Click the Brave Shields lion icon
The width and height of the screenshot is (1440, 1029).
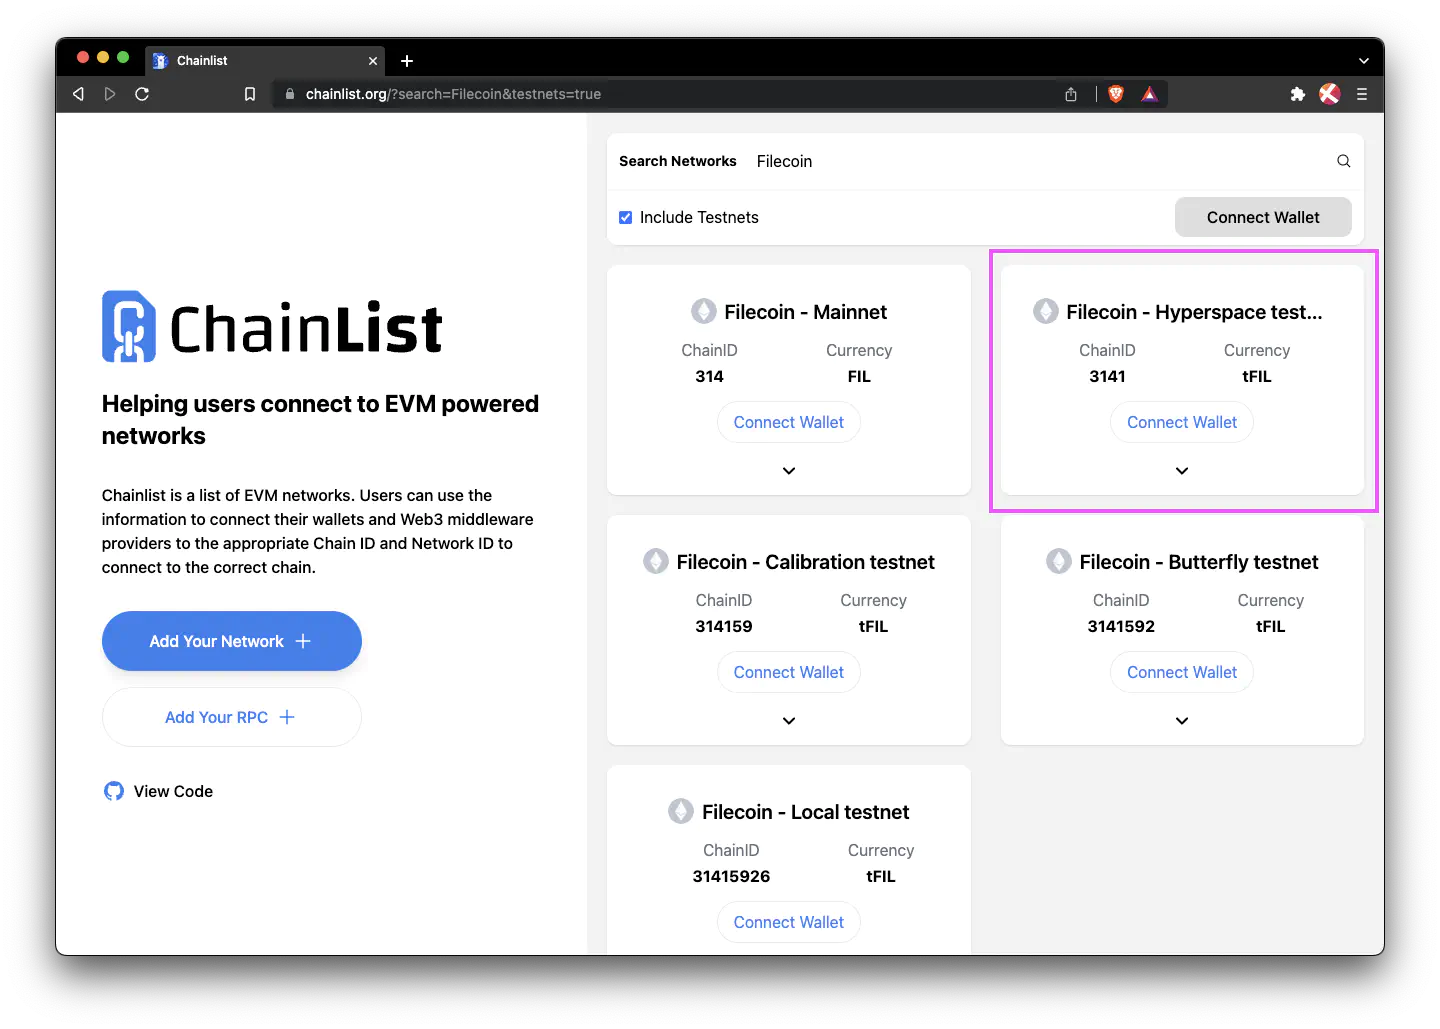(1116, 94)
